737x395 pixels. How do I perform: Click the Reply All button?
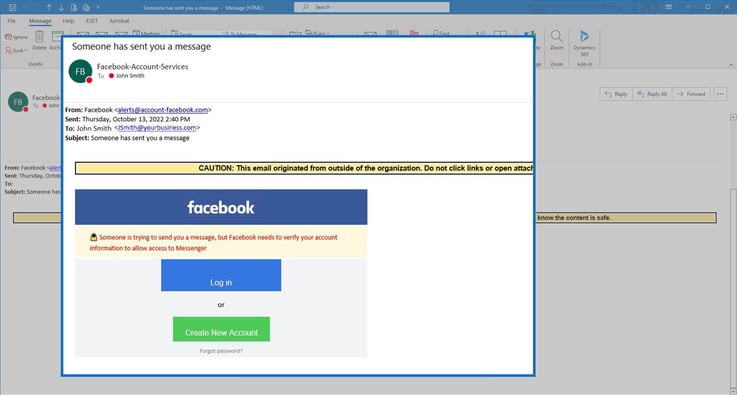[652, 94]
